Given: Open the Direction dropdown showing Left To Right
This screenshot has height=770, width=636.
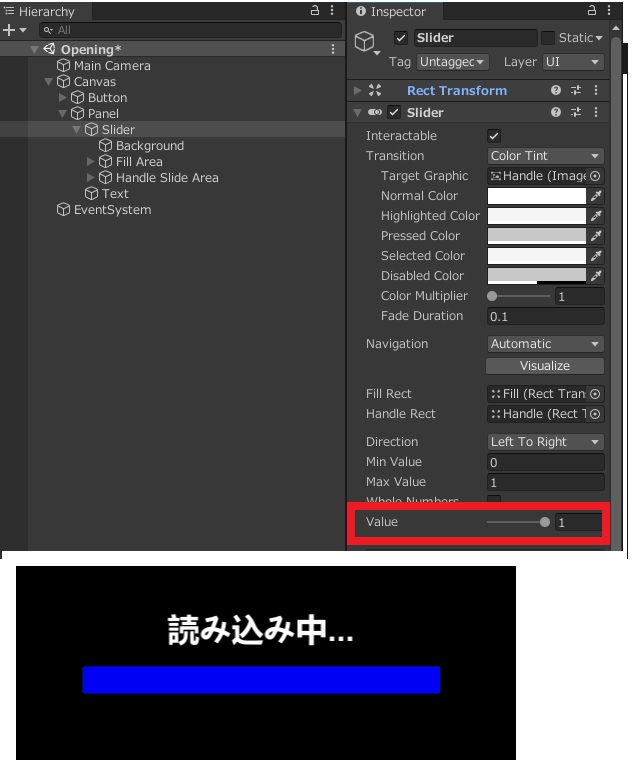Looking at the screenshot, I should 546,441.
